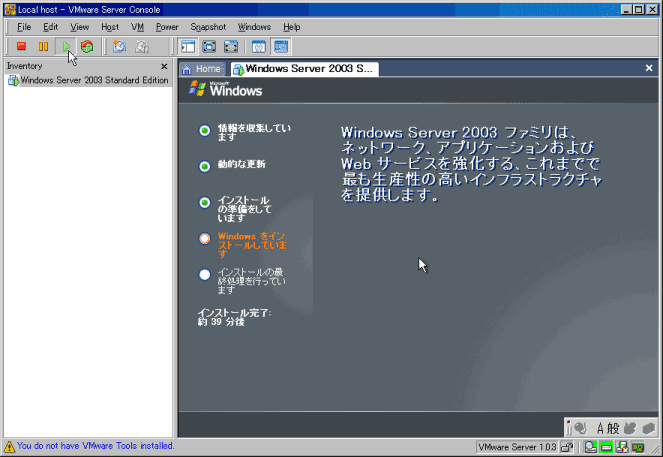
Task: Open the Power menu
Action: click(x=167, y=27)
